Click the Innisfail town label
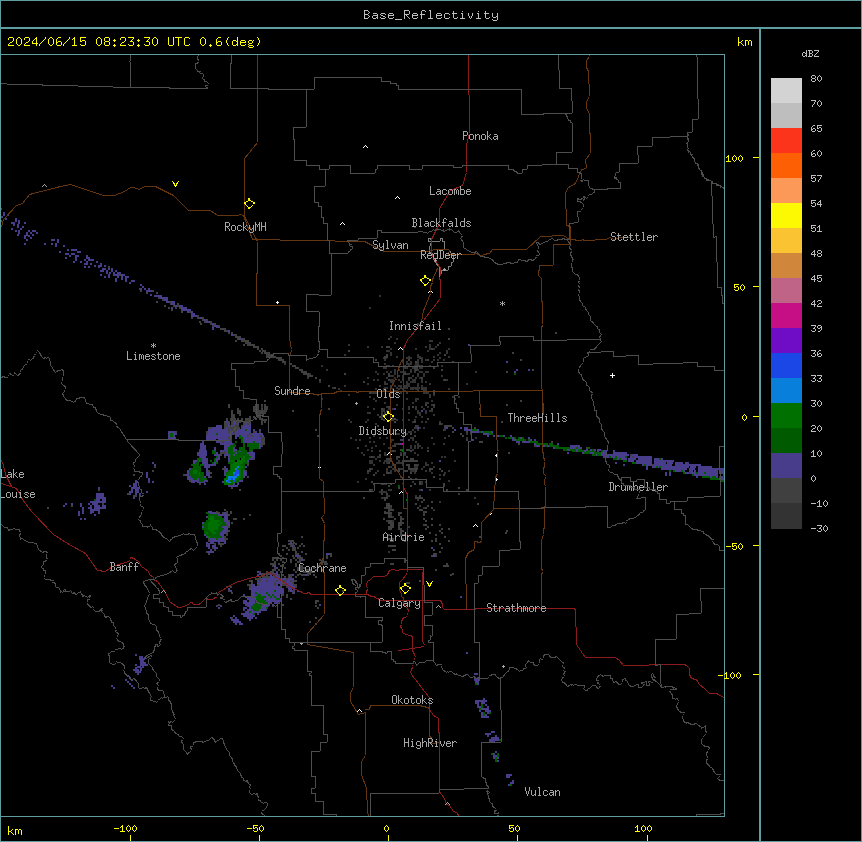862x842 pixels. 415,326
